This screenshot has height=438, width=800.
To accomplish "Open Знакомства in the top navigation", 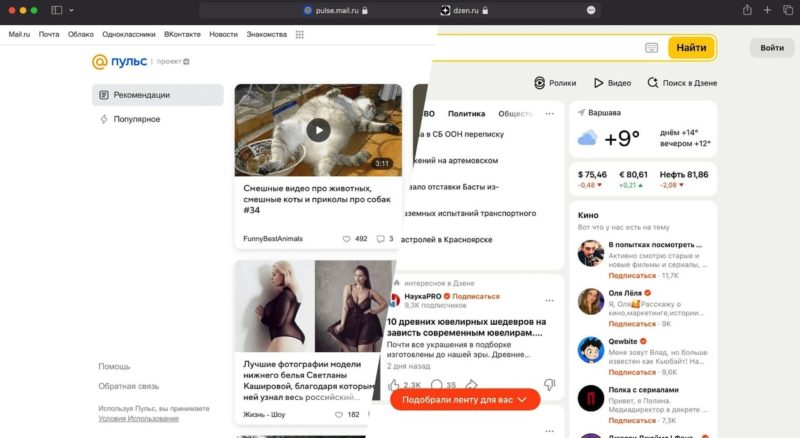I will (266, 34).
